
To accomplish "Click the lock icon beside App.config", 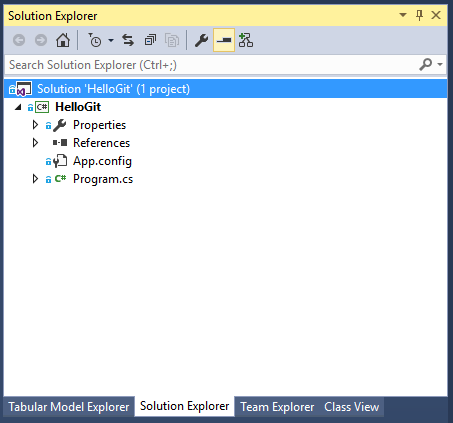I will point(48,162).
